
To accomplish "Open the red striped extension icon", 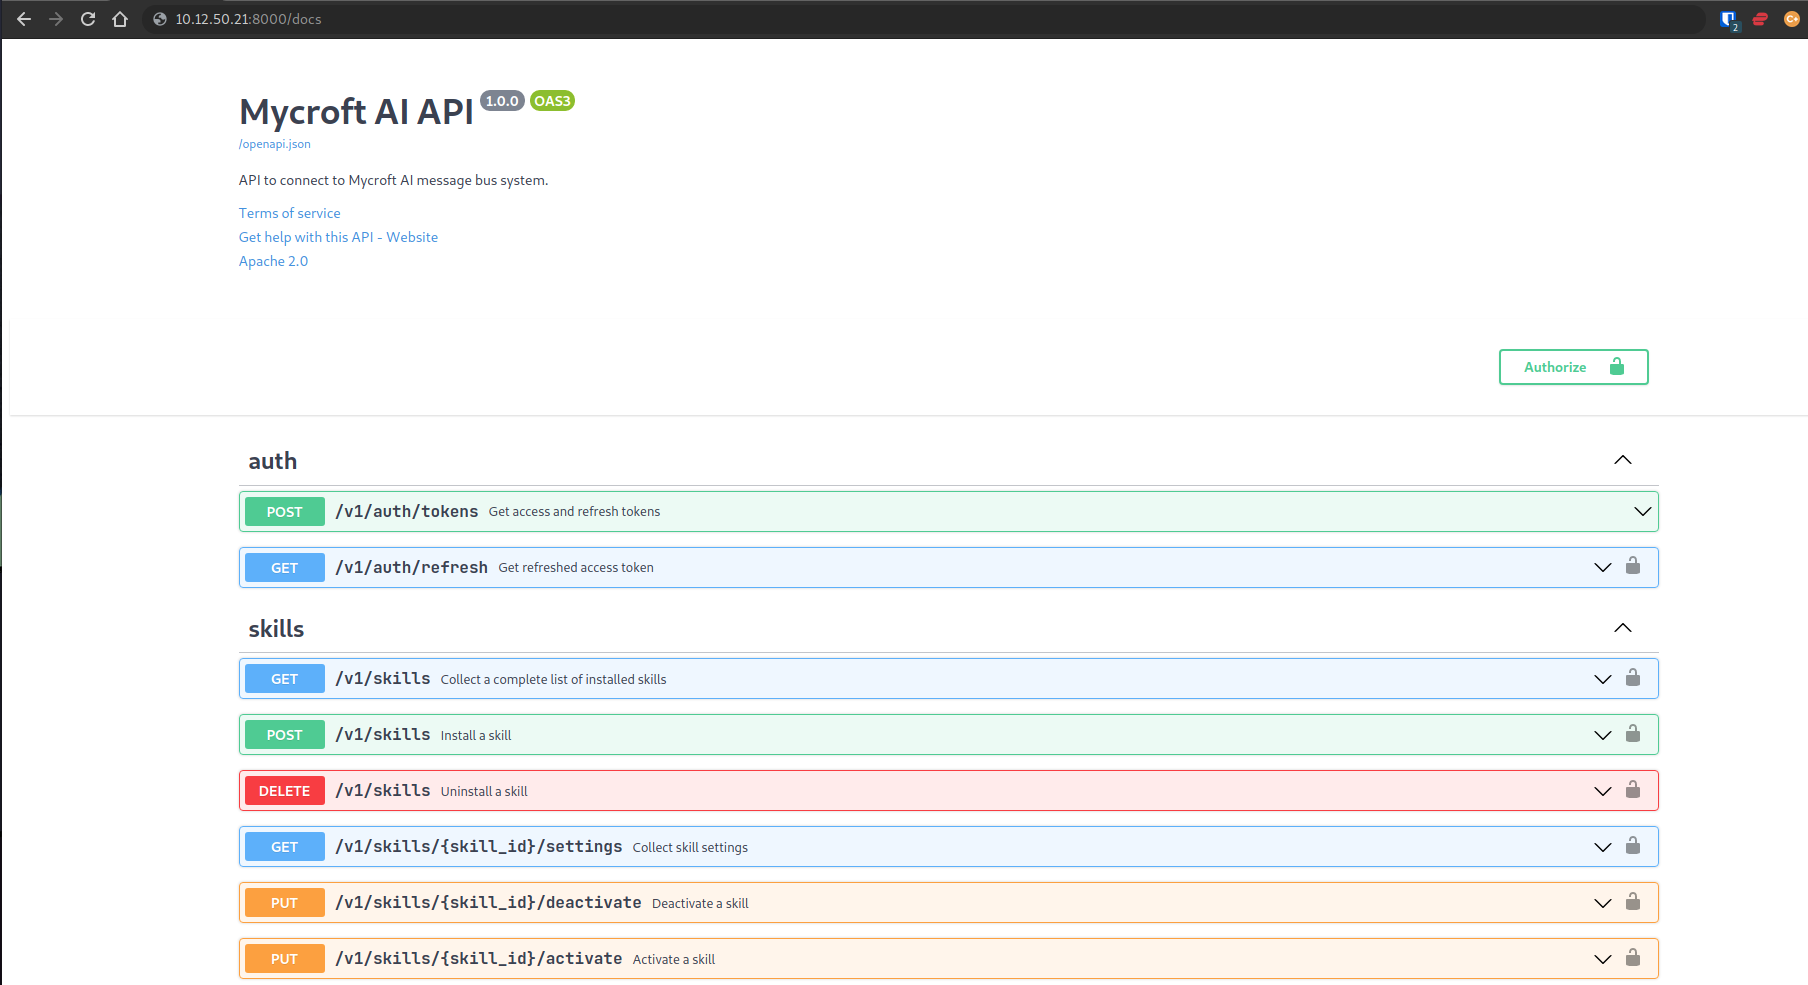I will pyautogui.click(x=1760, y=19).
